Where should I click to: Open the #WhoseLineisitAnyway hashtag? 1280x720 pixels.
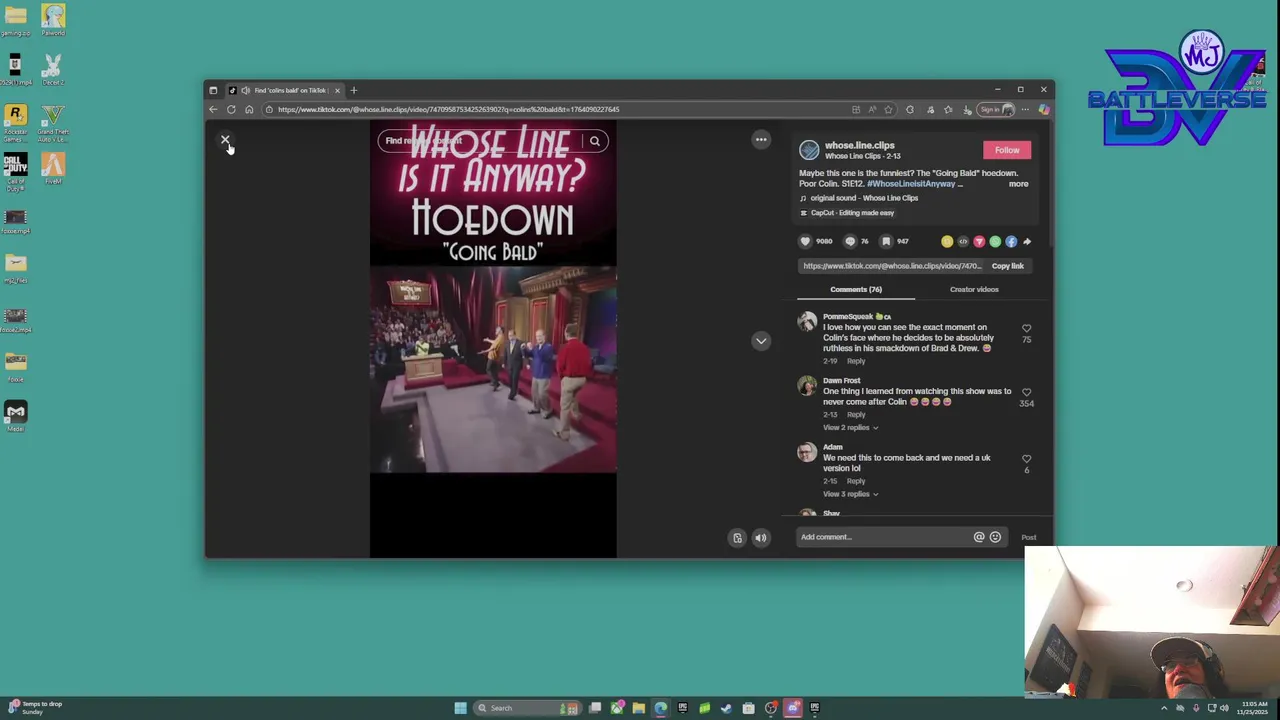(x=911, y=184)
